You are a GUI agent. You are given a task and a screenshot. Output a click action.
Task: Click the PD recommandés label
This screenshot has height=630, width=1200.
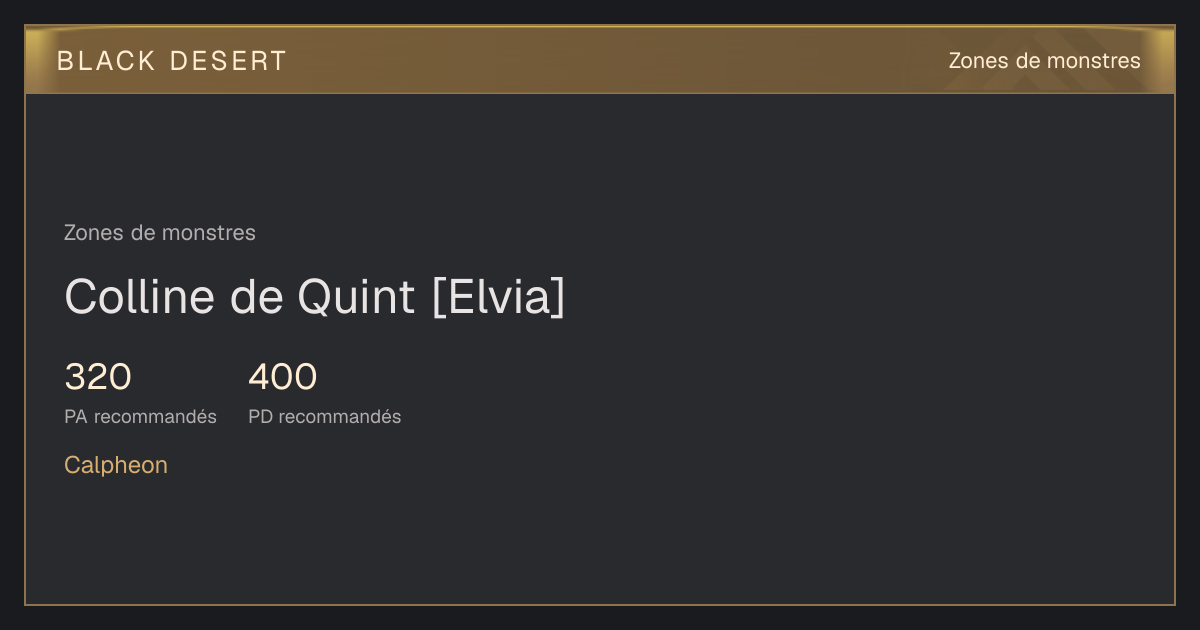[325, 417]
